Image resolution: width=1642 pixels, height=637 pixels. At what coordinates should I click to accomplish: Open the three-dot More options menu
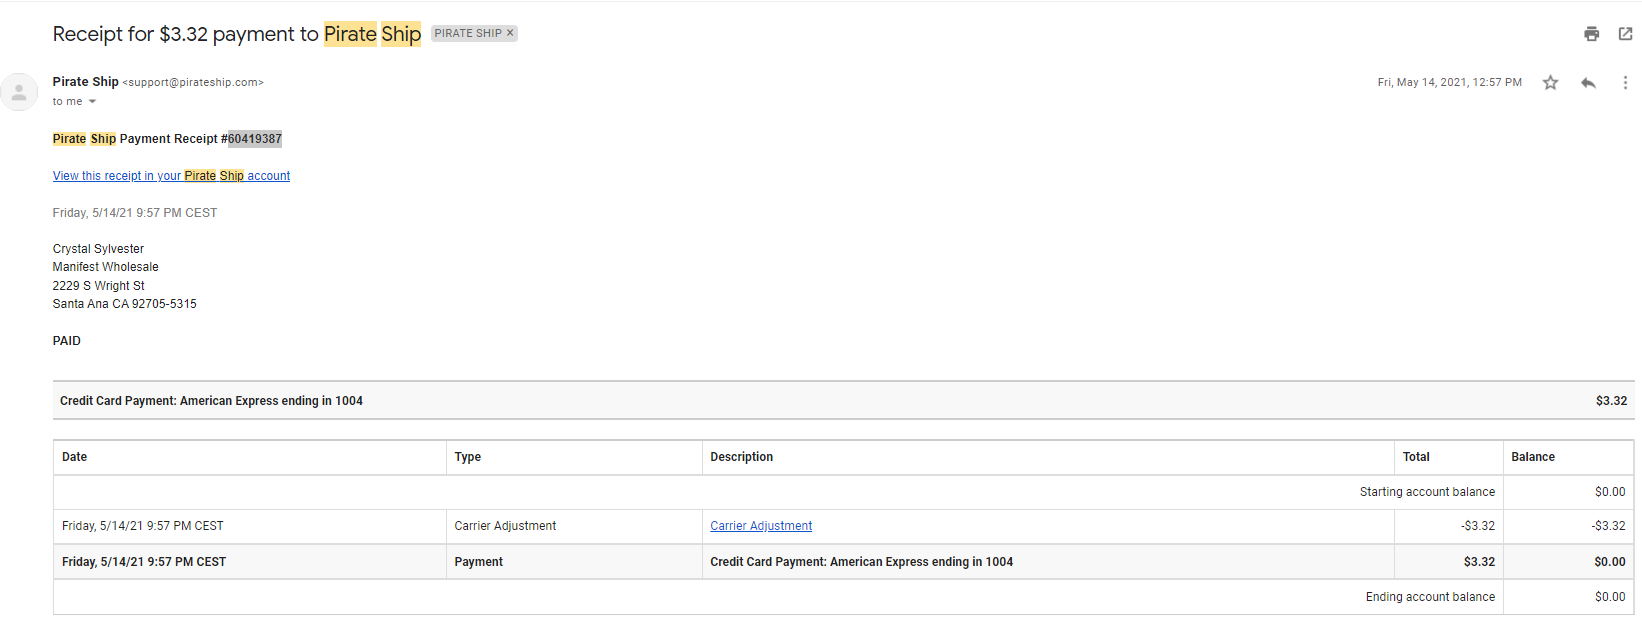pyautogui.click(x=1625, y=83)
